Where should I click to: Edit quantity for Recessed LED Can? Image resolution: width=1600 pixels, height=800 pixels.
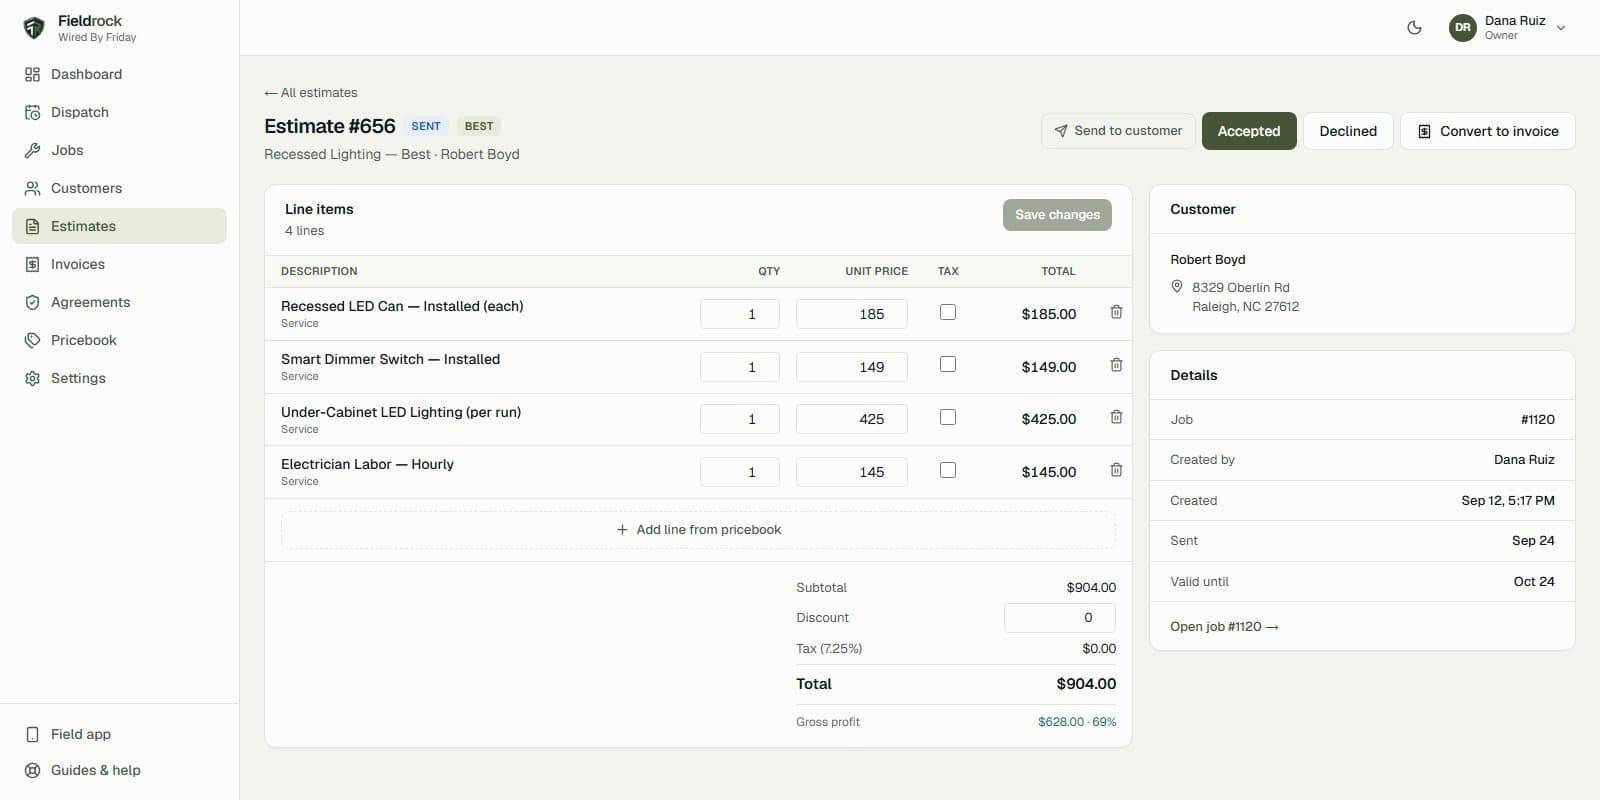(740, 314)
